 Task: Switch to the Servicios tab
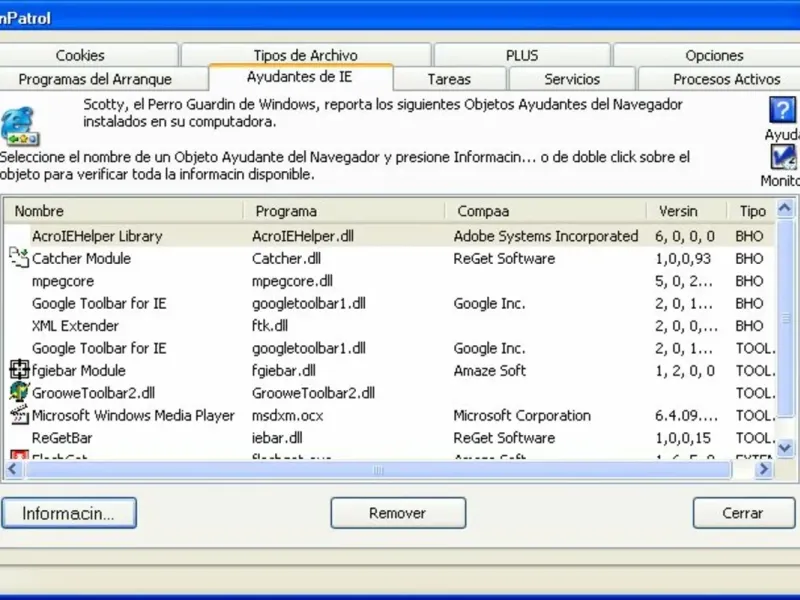pos(572,79)
